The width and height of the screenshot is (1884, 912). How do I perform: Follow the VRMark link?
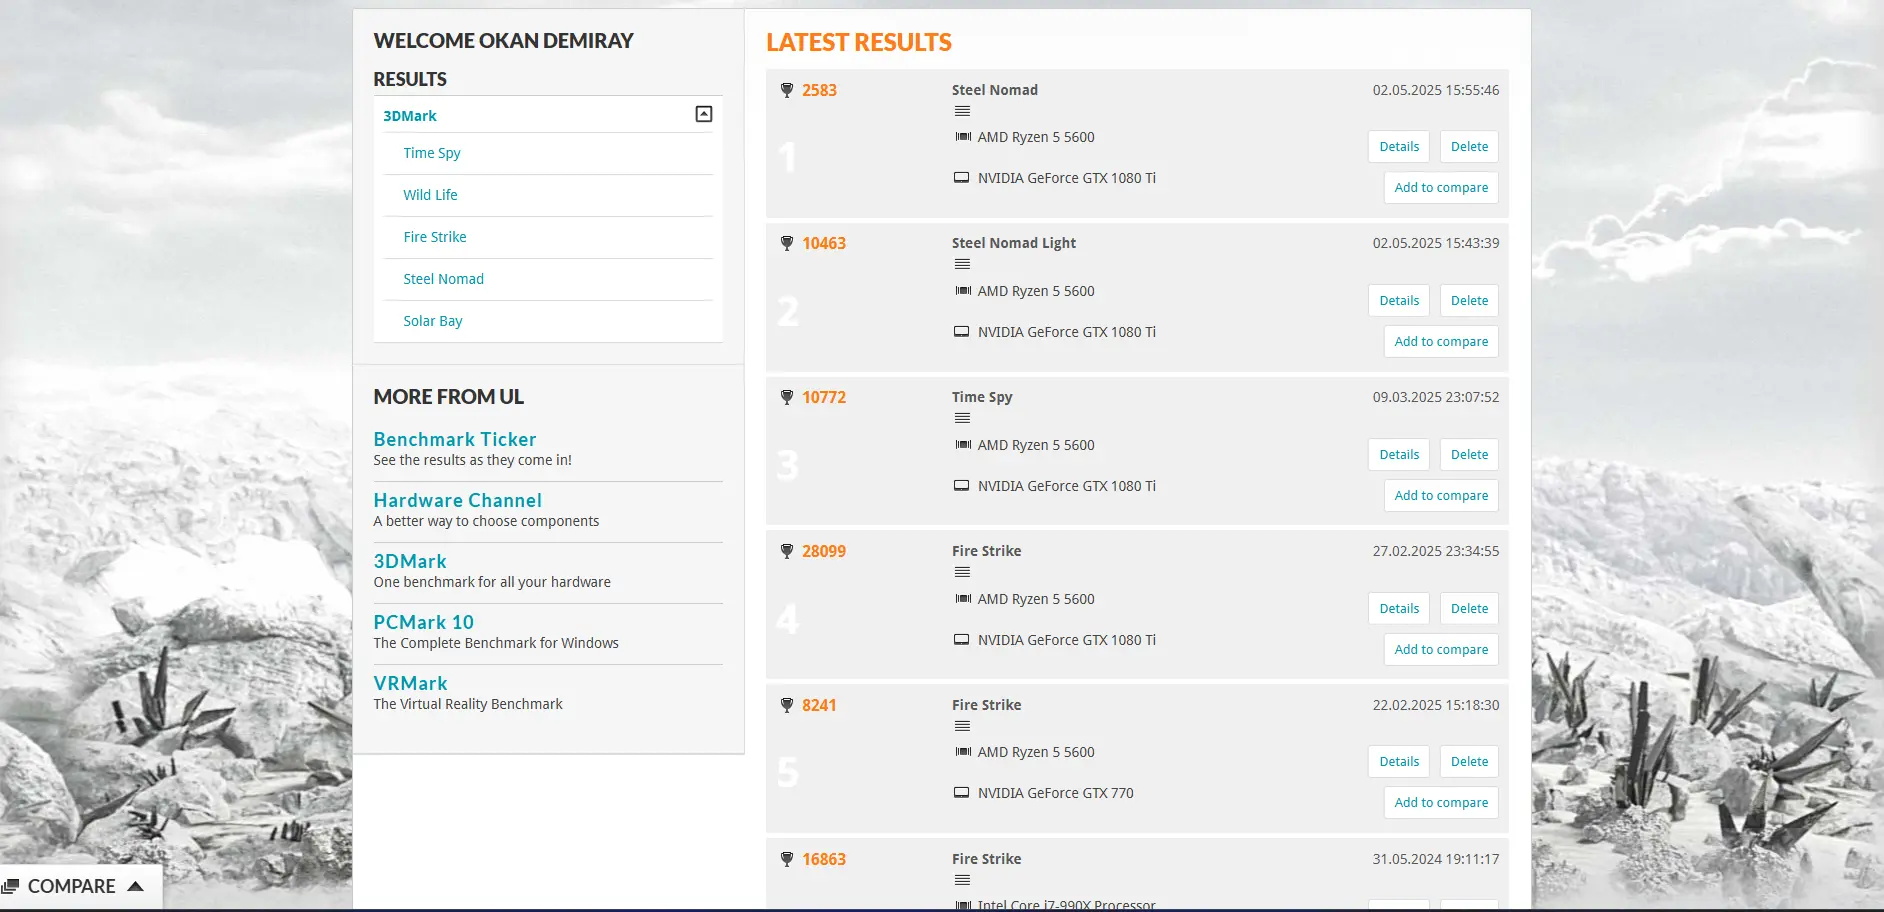[x=411, y=683]
